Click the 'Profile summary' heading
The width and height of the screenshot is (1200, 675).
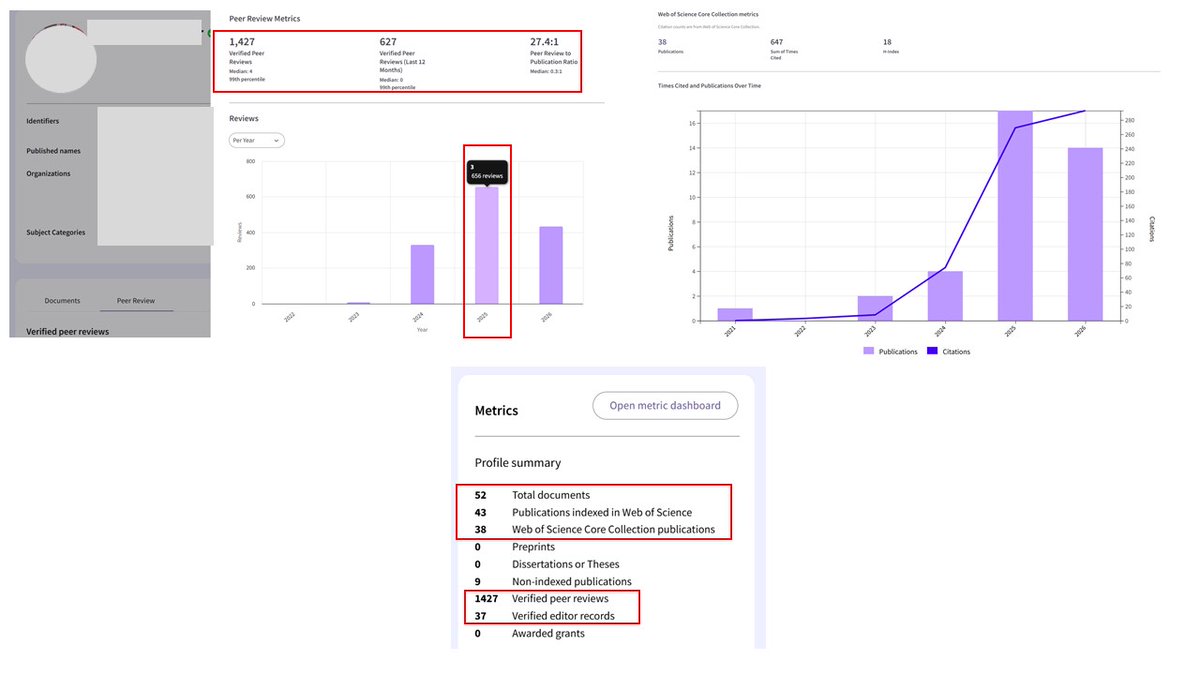pos(518,463)
